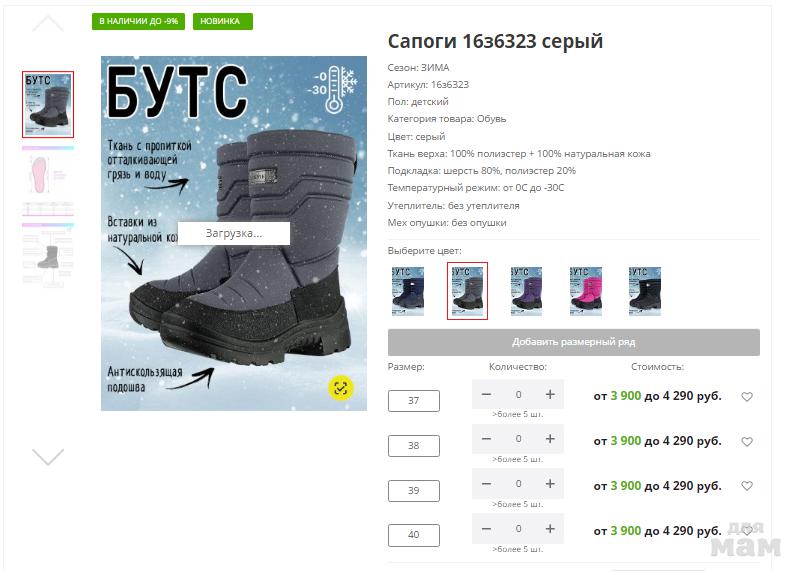Add size 38 to favorites with heart
The image size is (796, 571).
(746, 442)
